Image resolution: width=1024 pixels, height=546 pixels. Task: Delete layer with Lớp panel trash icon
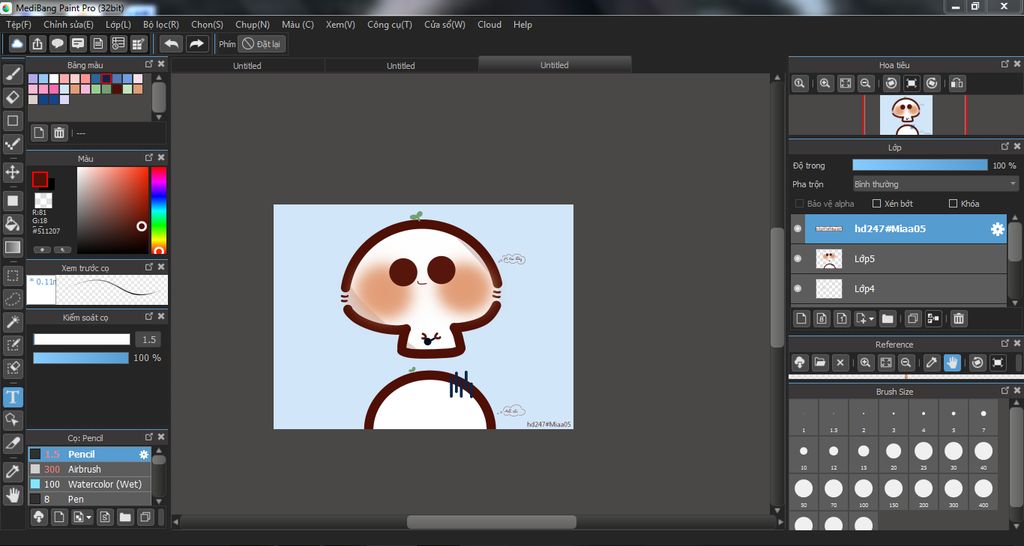pos(958,319)
